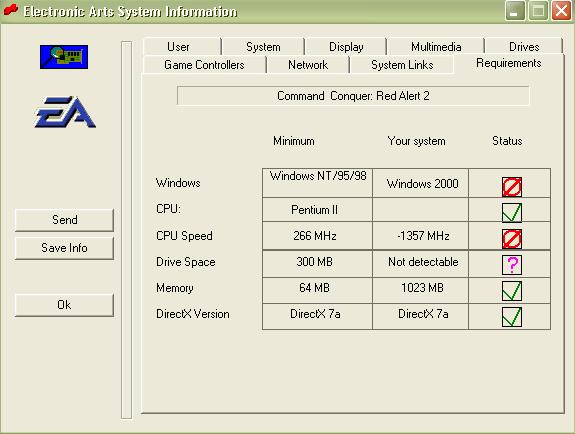
Task: Click the 'DirectX 7a' your system cell
Action: [421, 316]
